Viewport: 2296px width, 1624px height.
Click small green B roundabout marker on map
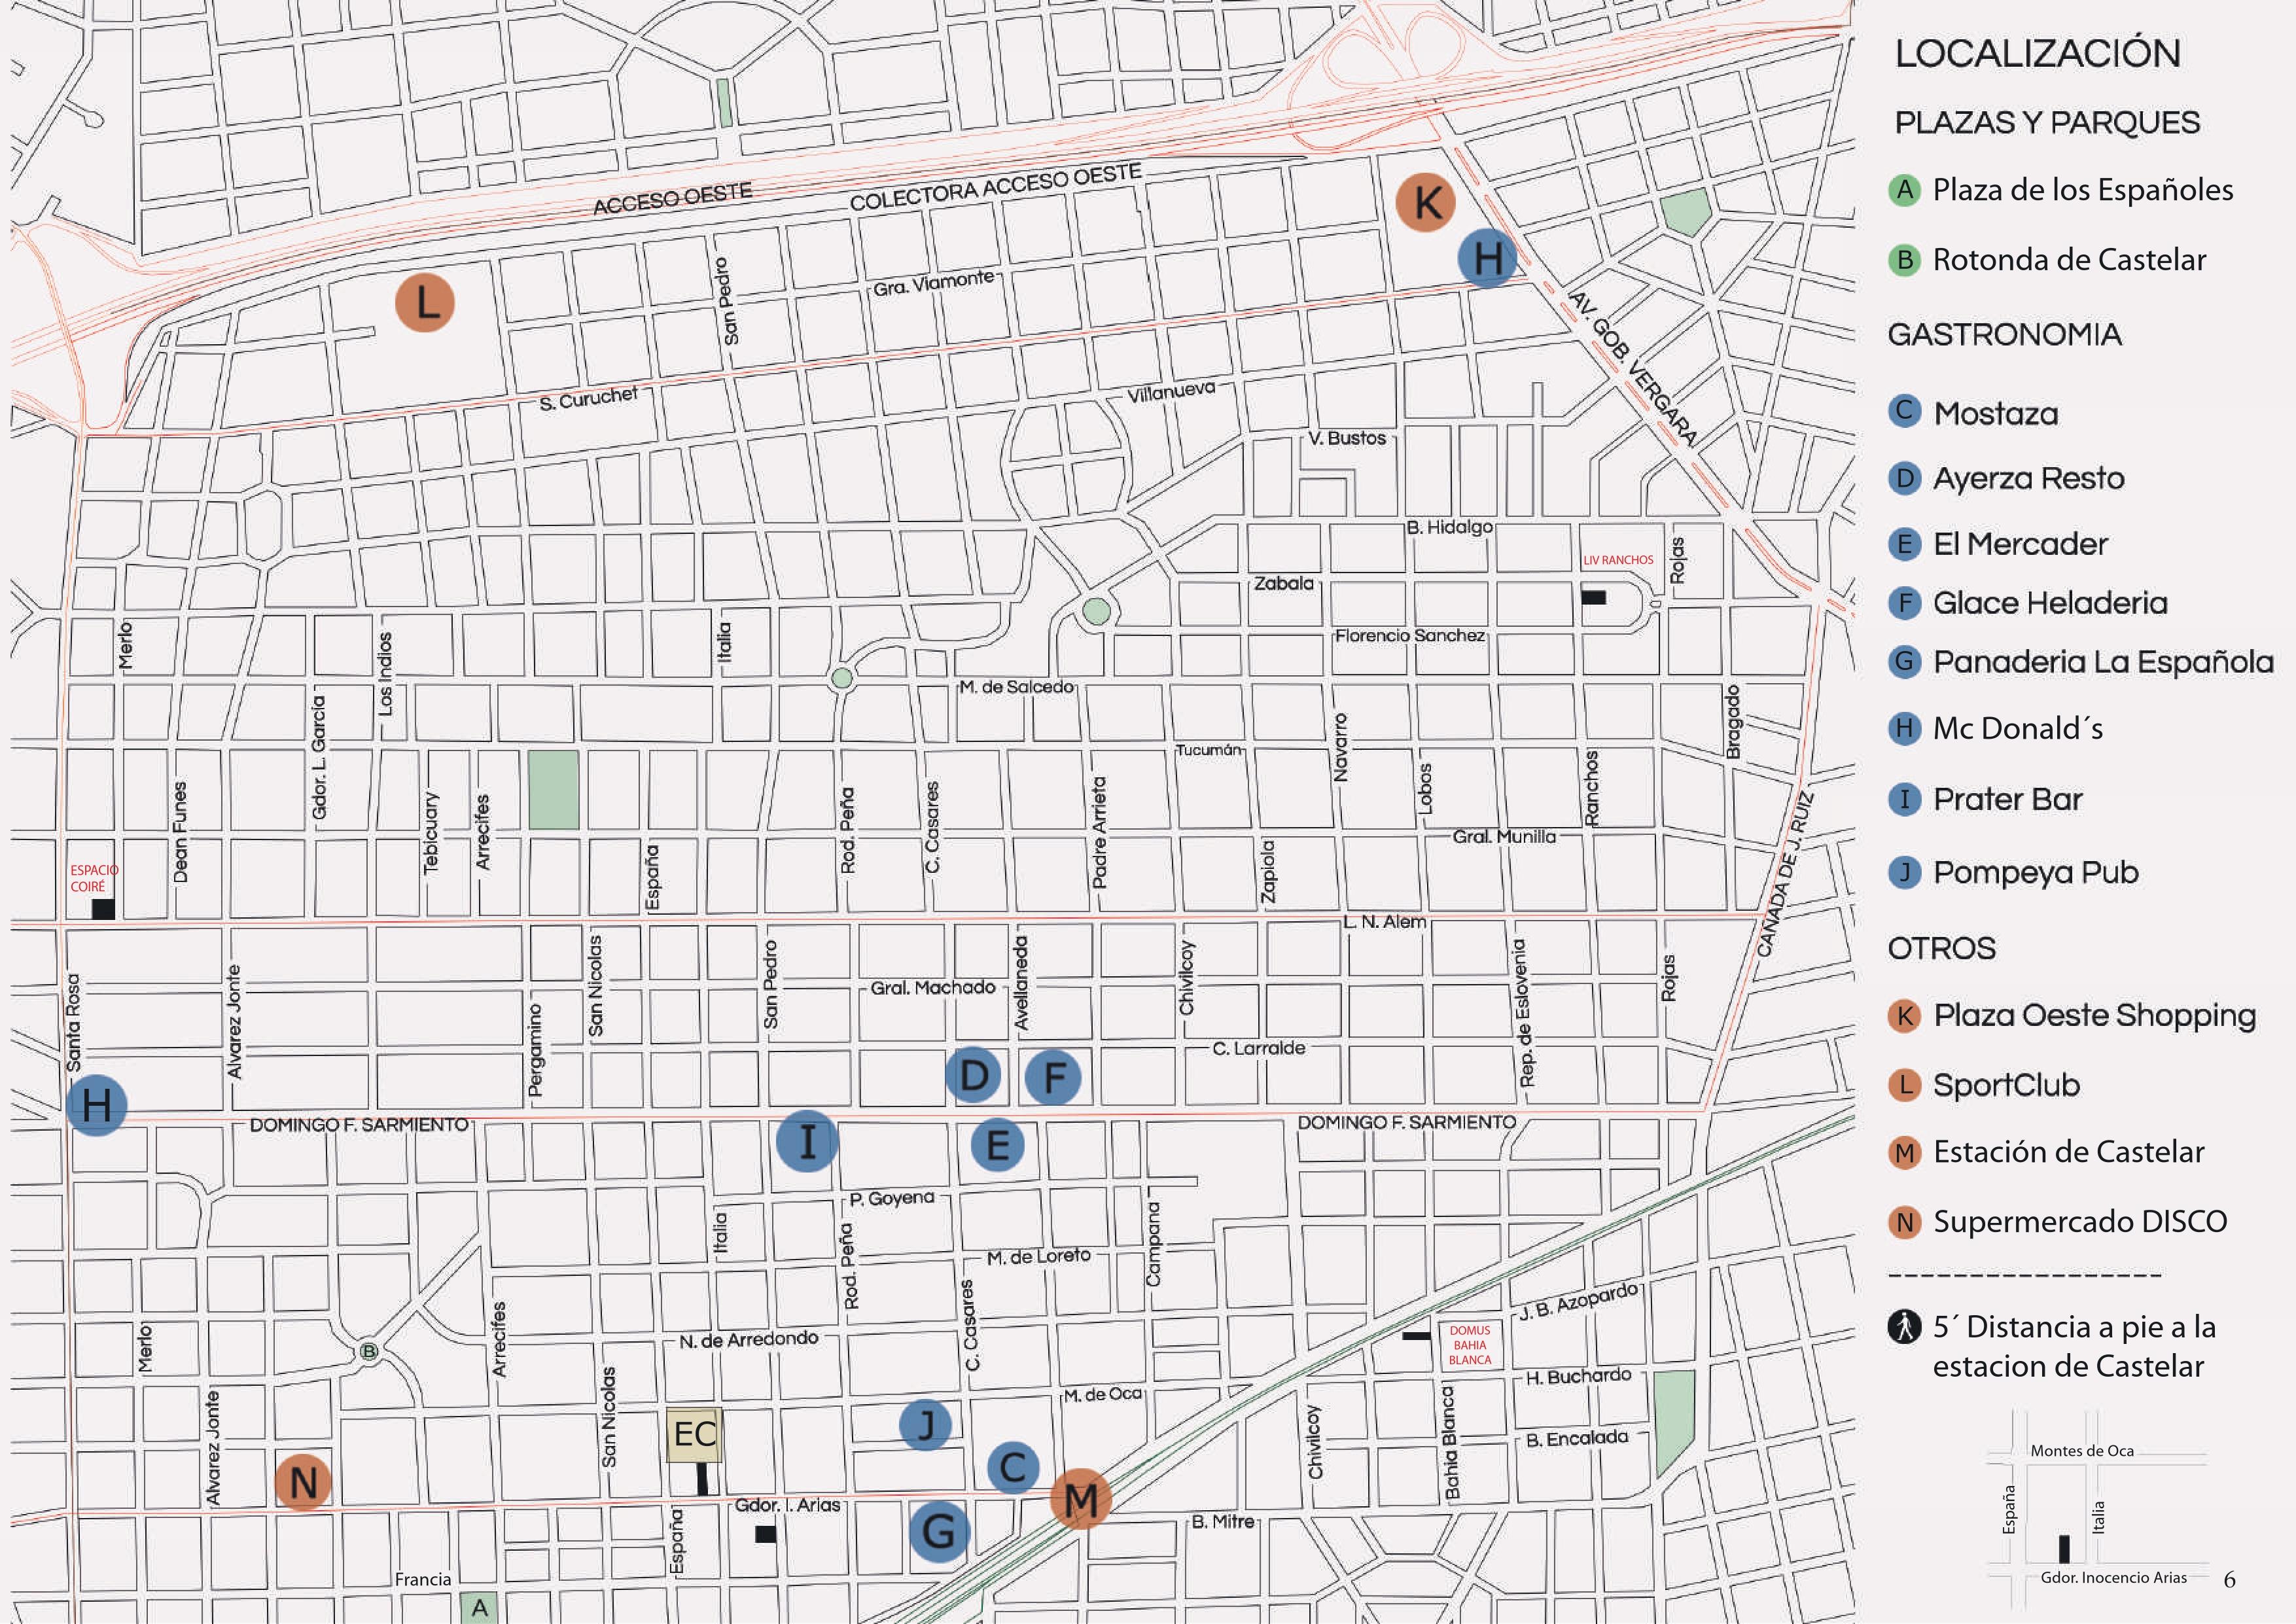[369, 1352]
